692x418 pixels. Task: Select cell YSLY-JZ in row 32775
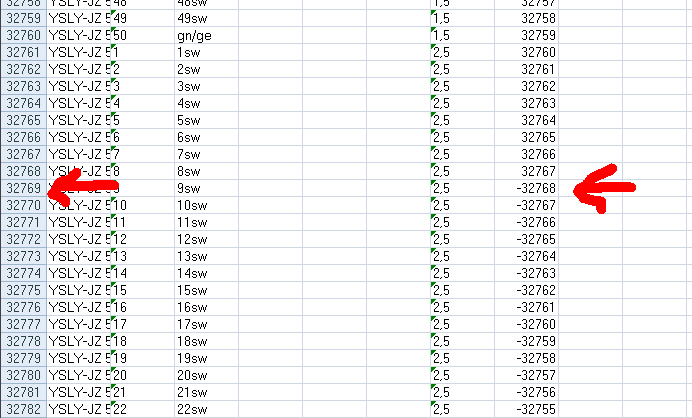pyautogui.click(x=79, y=290)
